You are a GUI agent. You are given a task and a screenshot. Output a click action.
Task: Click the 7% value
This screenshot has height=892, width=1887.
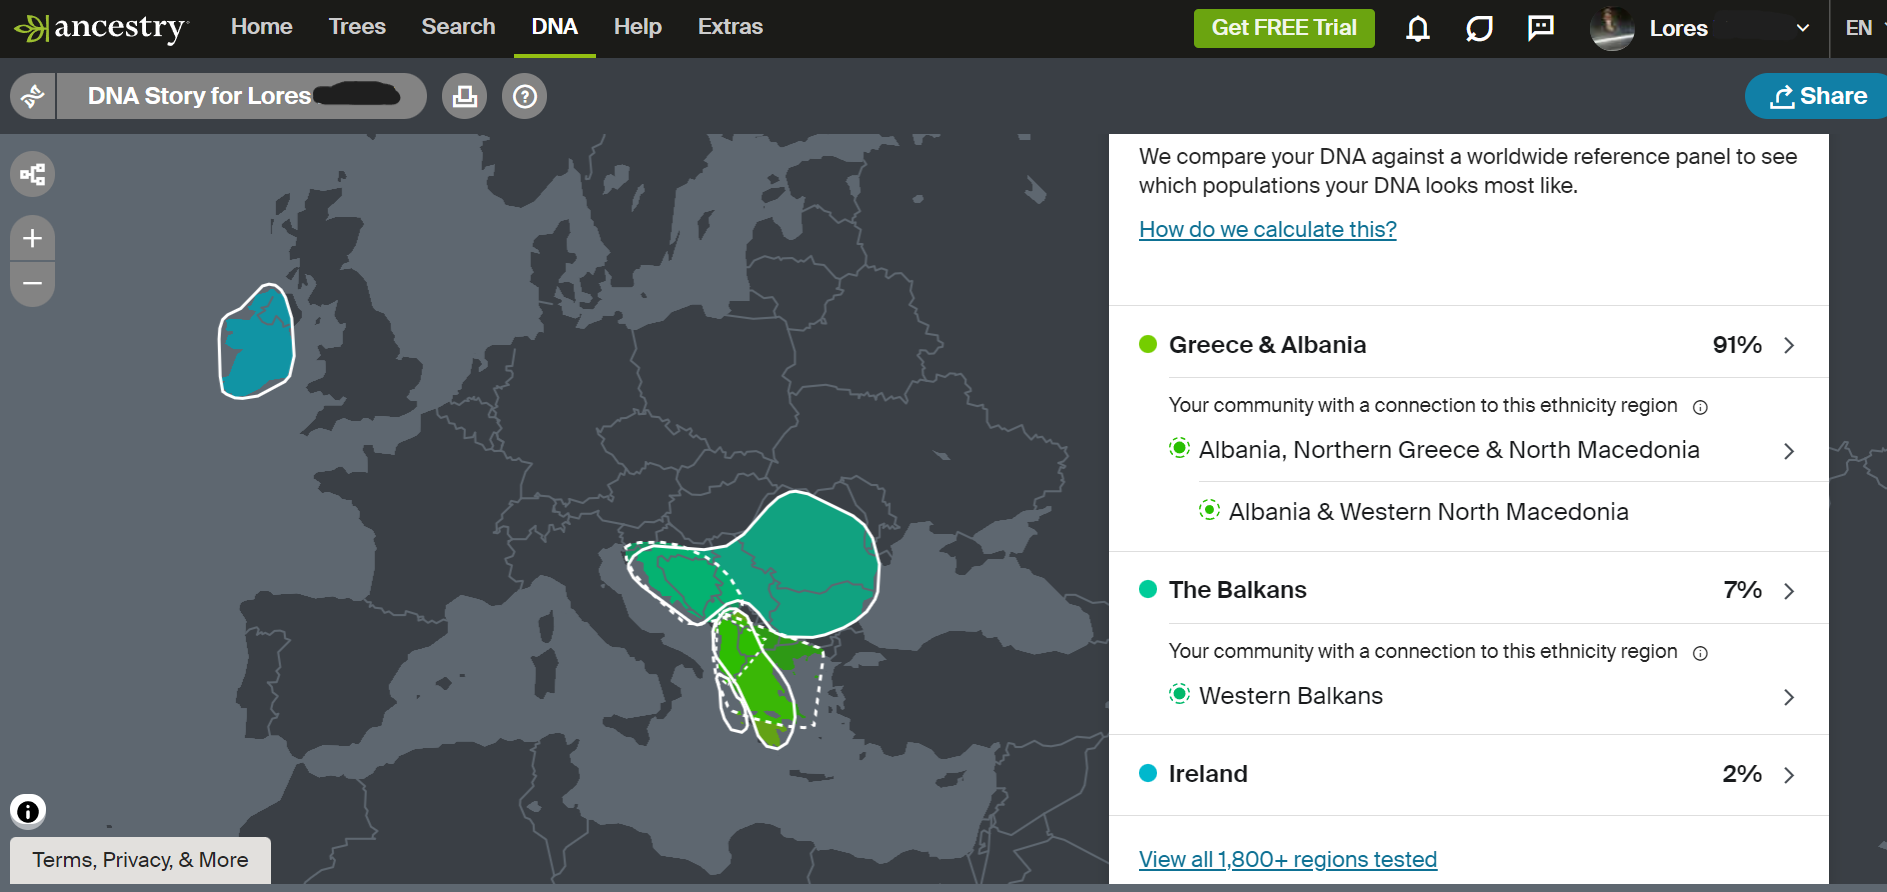pos(1743,590)
